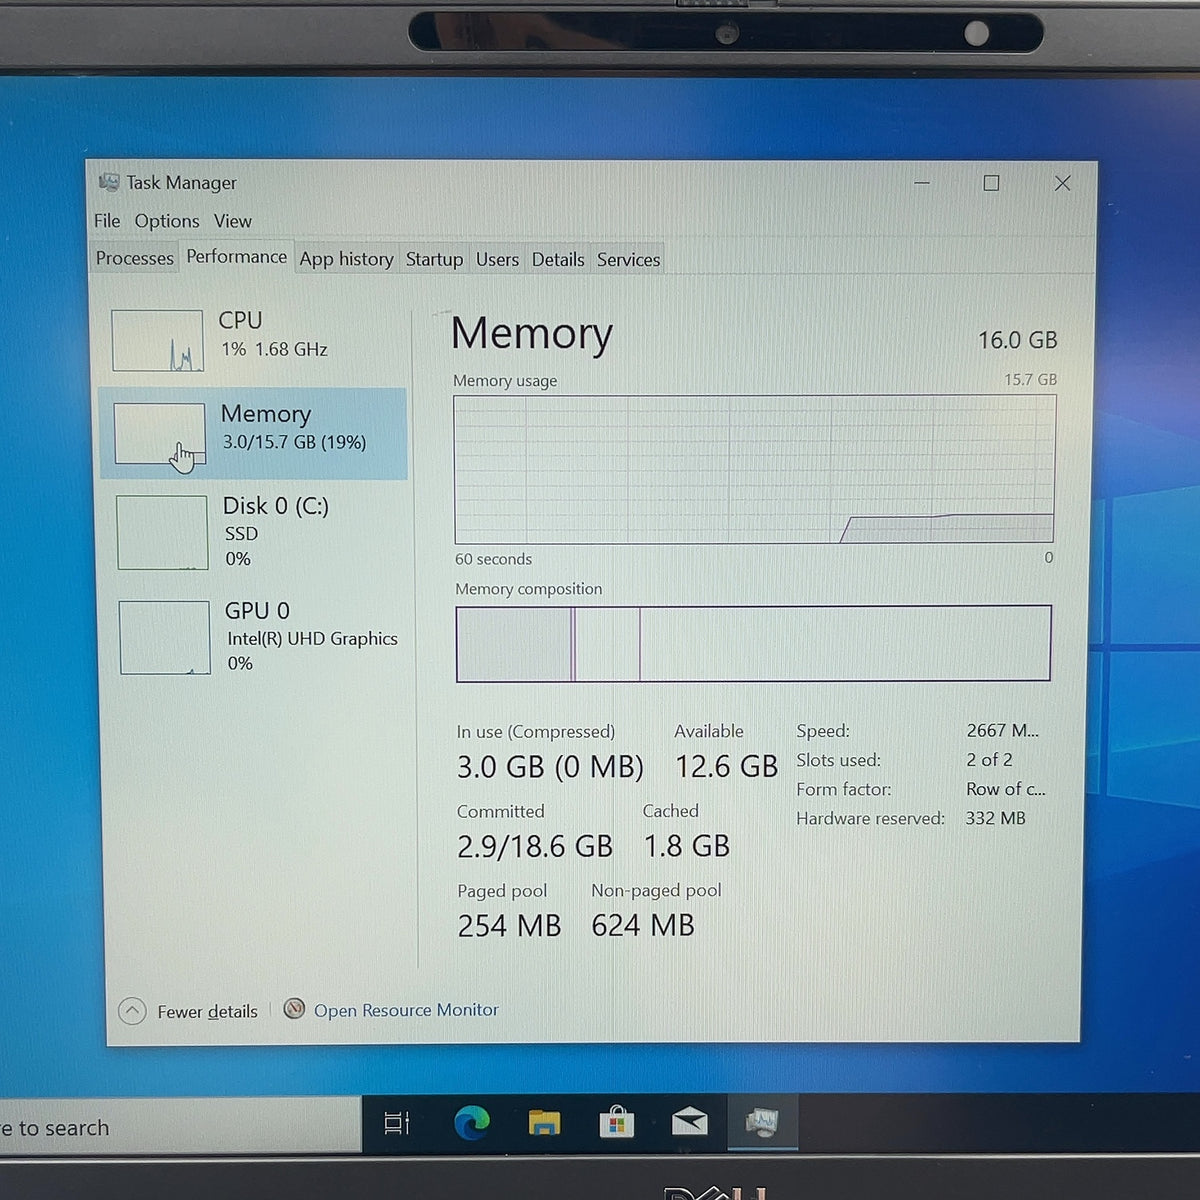The width and height of the screenshot is (1200, 1200).
Task: Open the Details tab
Action: (558, 259)
